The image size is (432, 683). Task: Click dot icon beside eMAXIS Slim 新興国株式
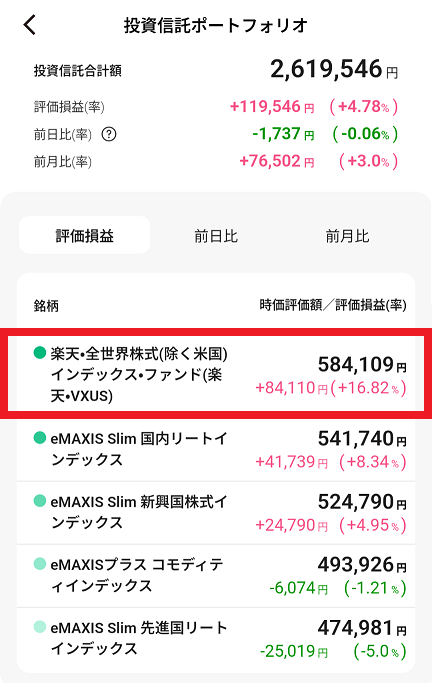[x=40, y=500]
